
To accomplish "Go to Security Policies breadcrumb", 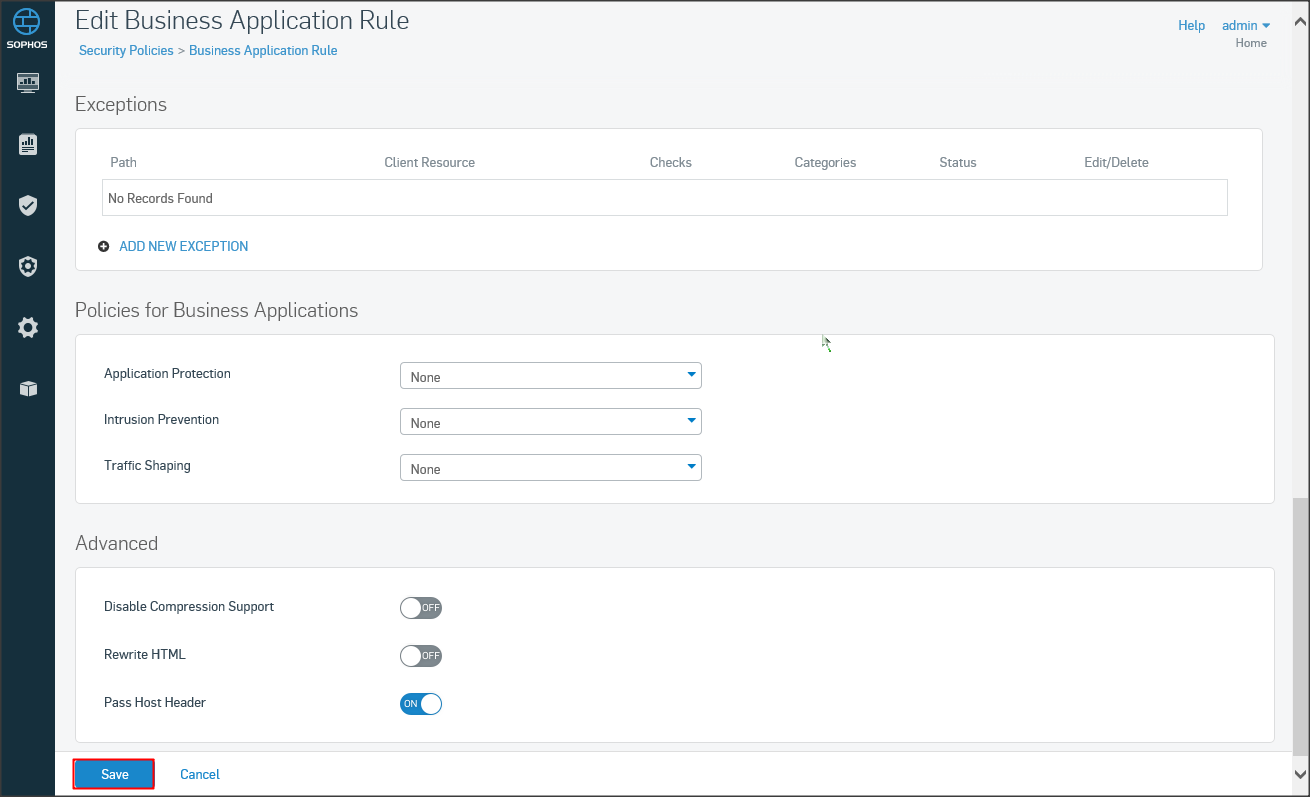I will point(126,50).
